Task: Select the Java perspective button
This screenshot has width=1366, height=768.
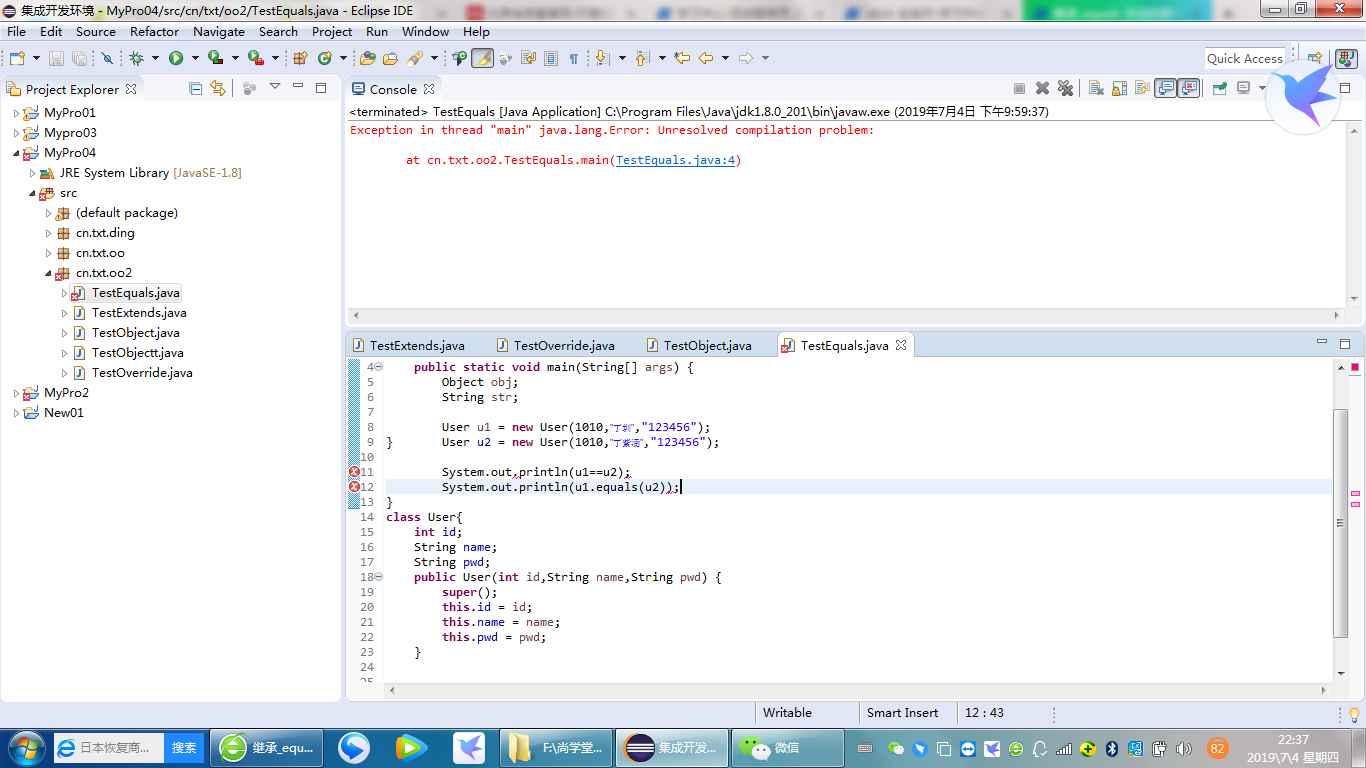Action: [1346, 58]
